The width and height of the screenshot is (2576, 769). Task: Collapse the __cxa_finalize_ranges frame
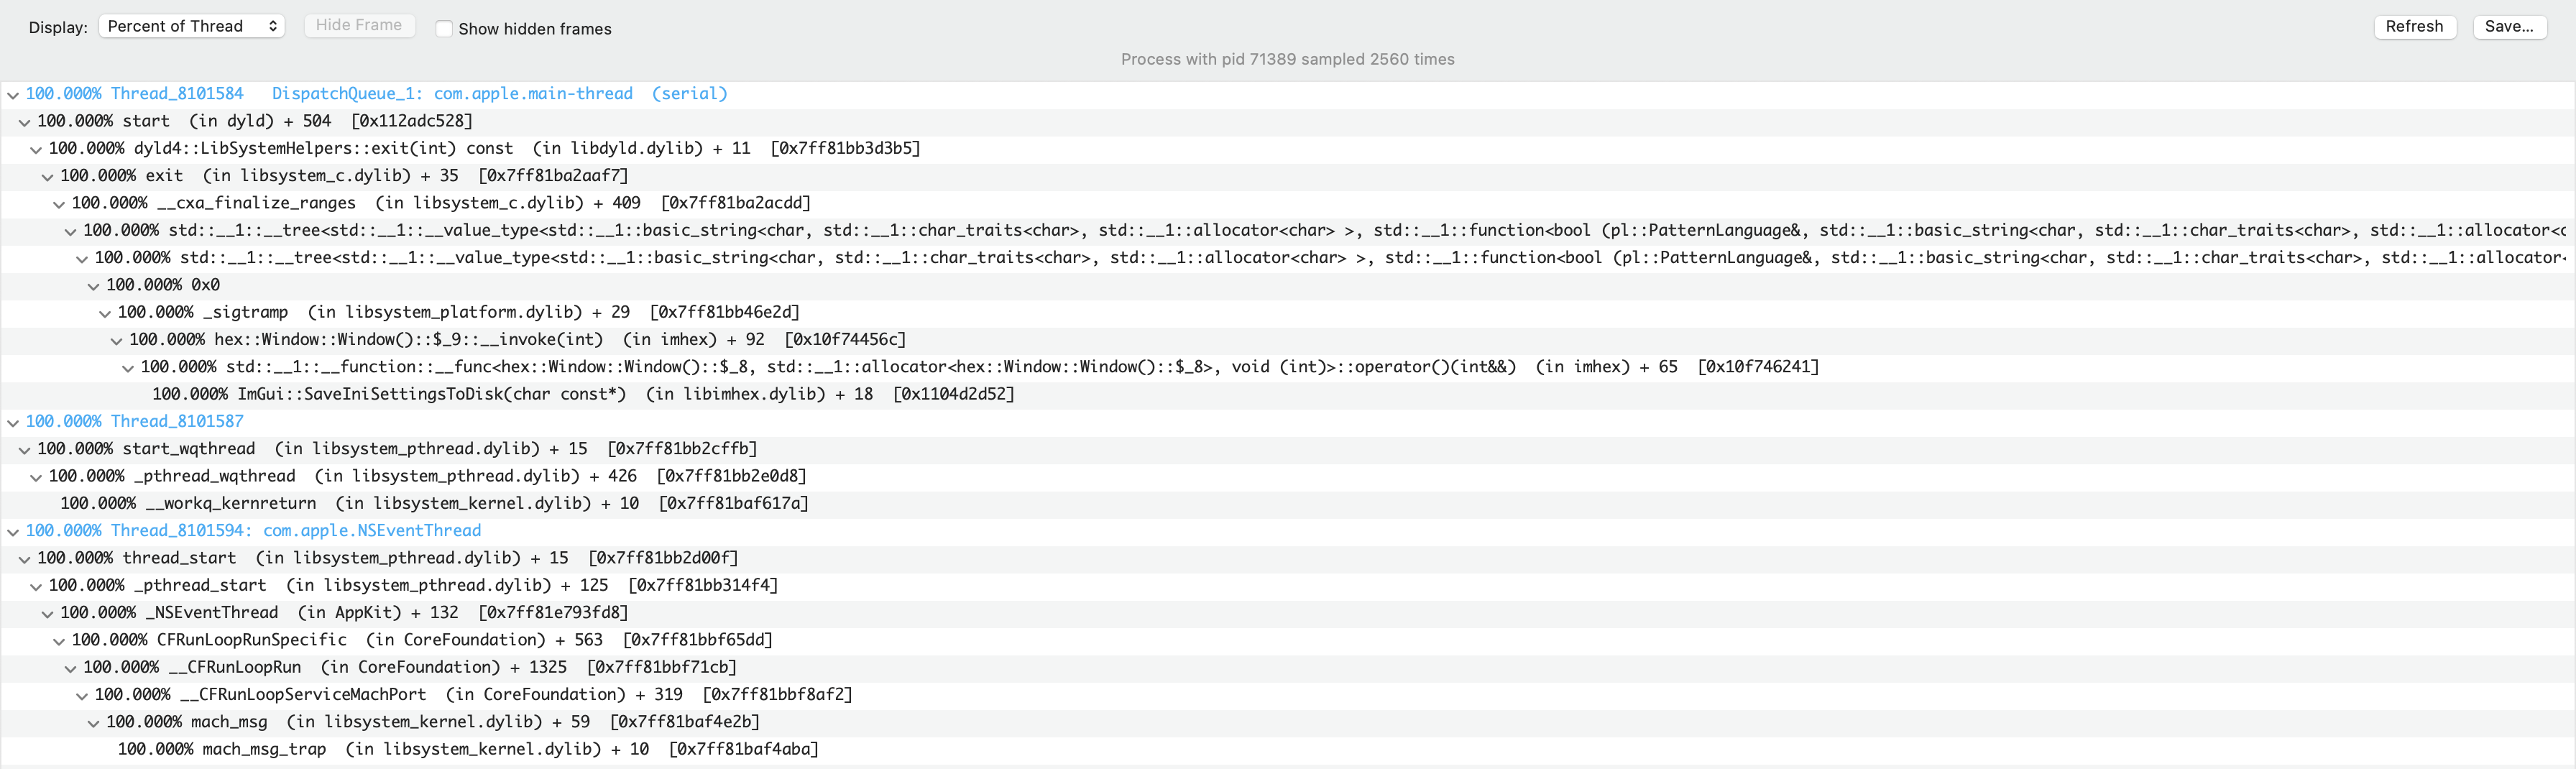click(58, 202)
